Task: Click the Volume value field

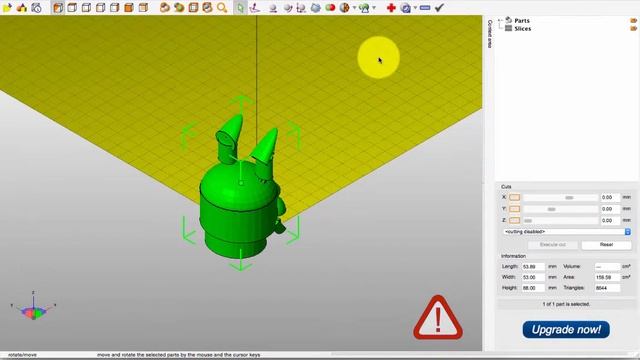Action: 607,267
